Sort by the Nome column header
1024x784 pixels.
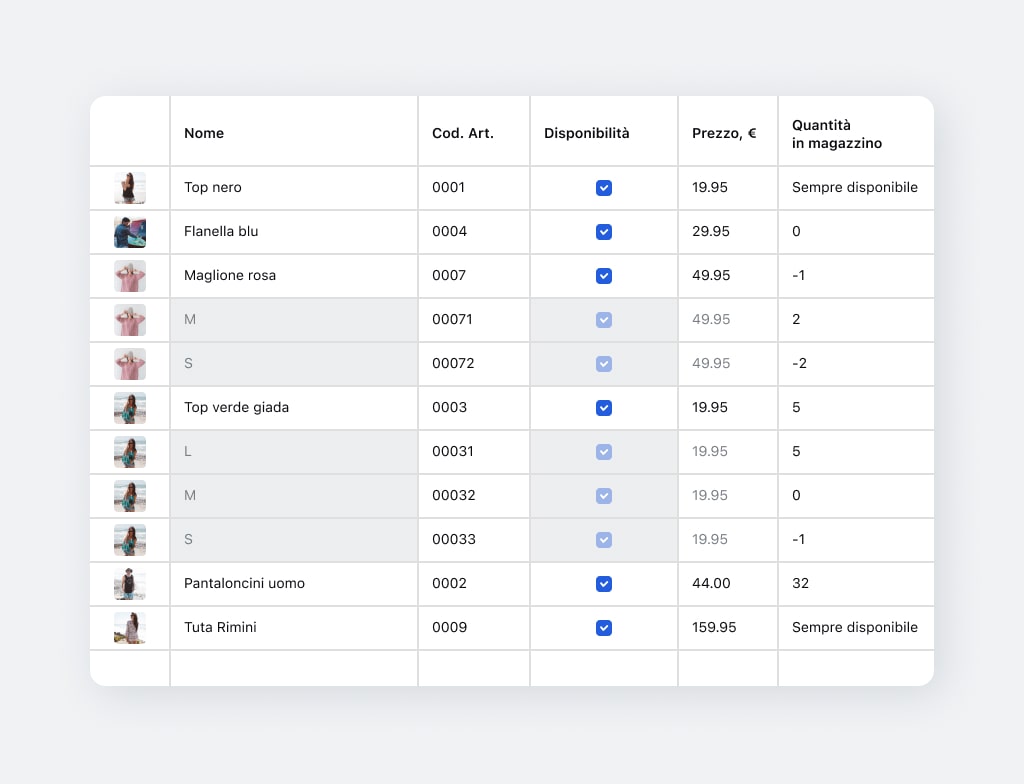coord(204,133)
